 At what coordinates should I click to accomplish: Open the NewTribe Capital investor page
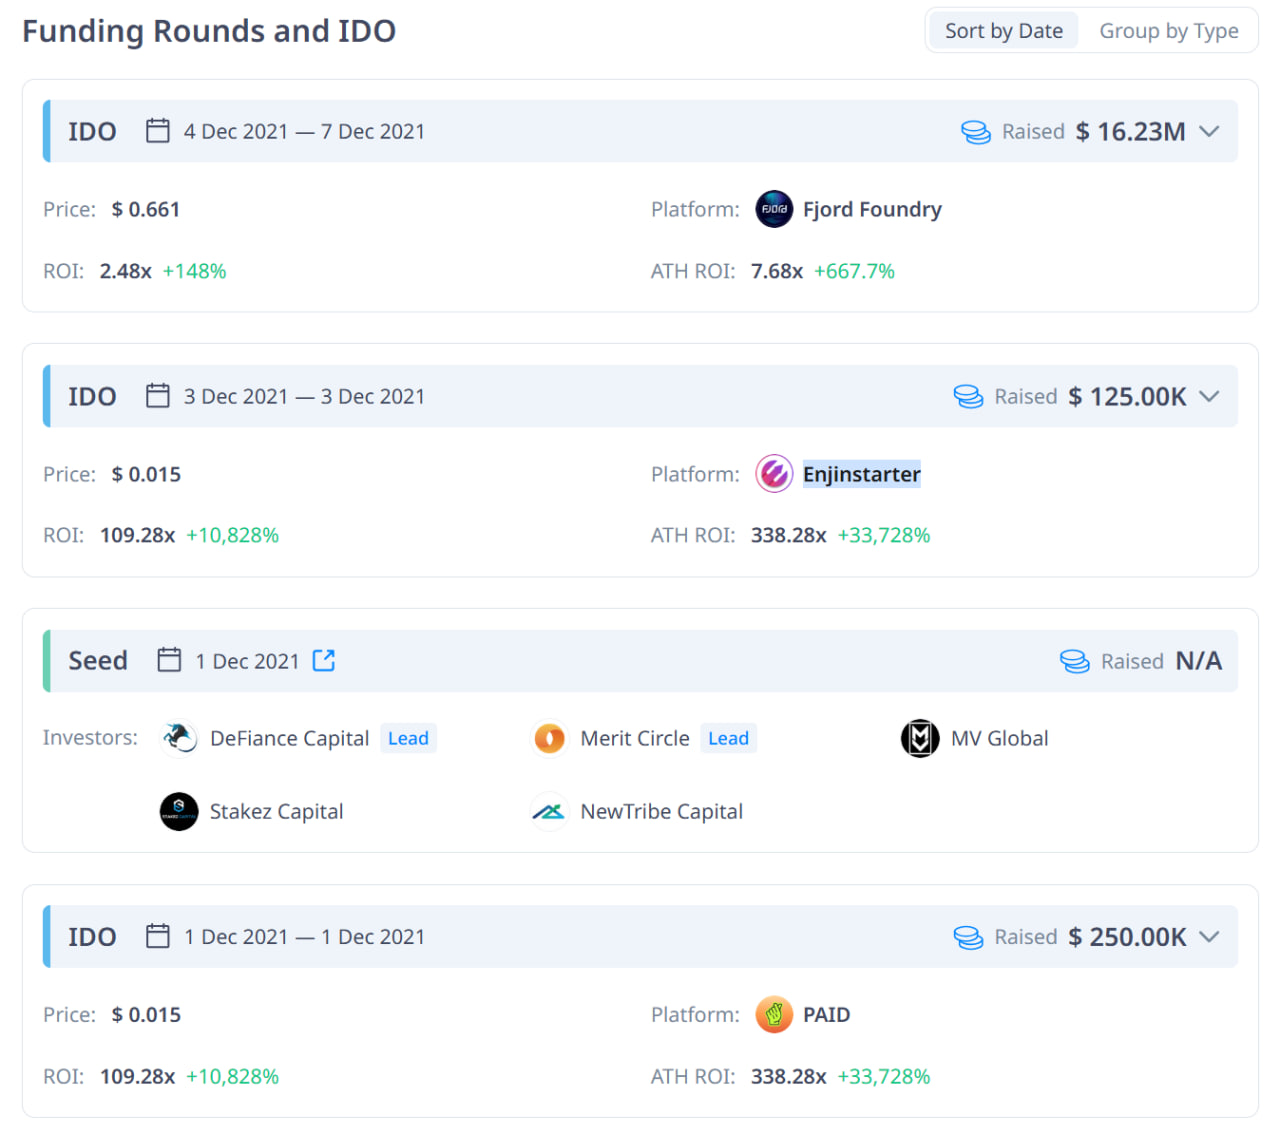pyautogui.click(x=662, y=812)
